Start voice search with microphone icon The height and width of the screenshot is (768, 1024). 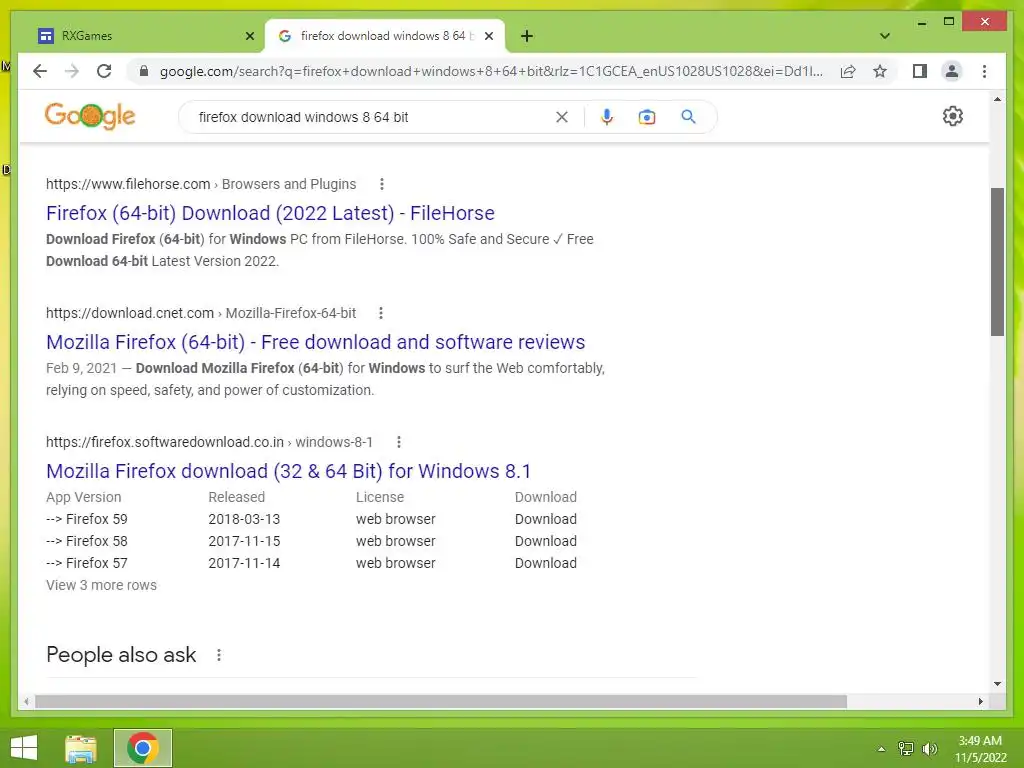[607, 117]
